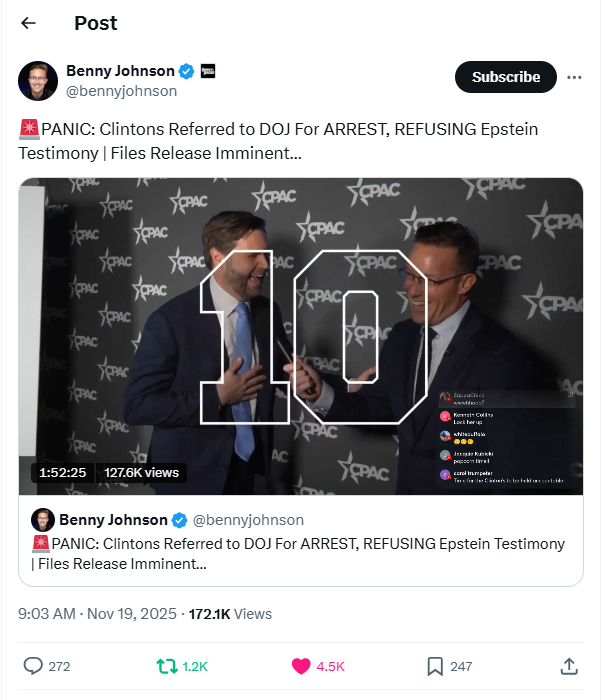Share the post using the share icon
The image size is (606, 700).
568,666
